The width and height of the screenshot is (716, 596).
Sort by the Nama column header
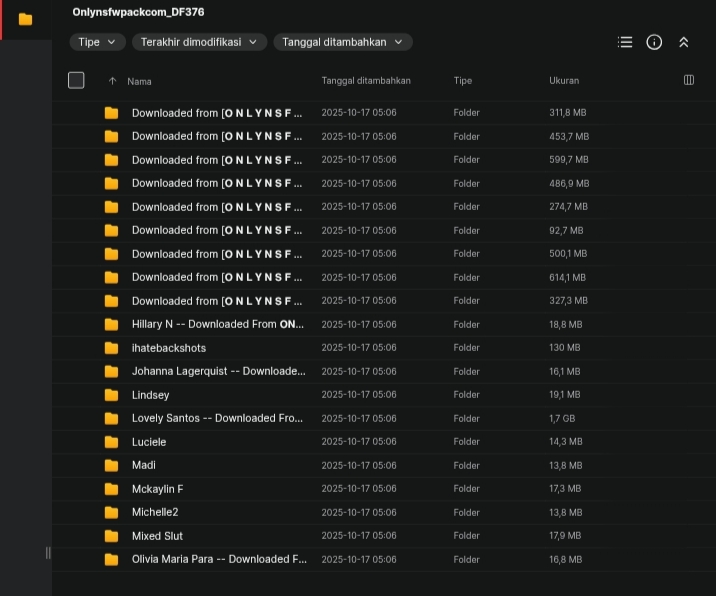click(x=139, y=81)
